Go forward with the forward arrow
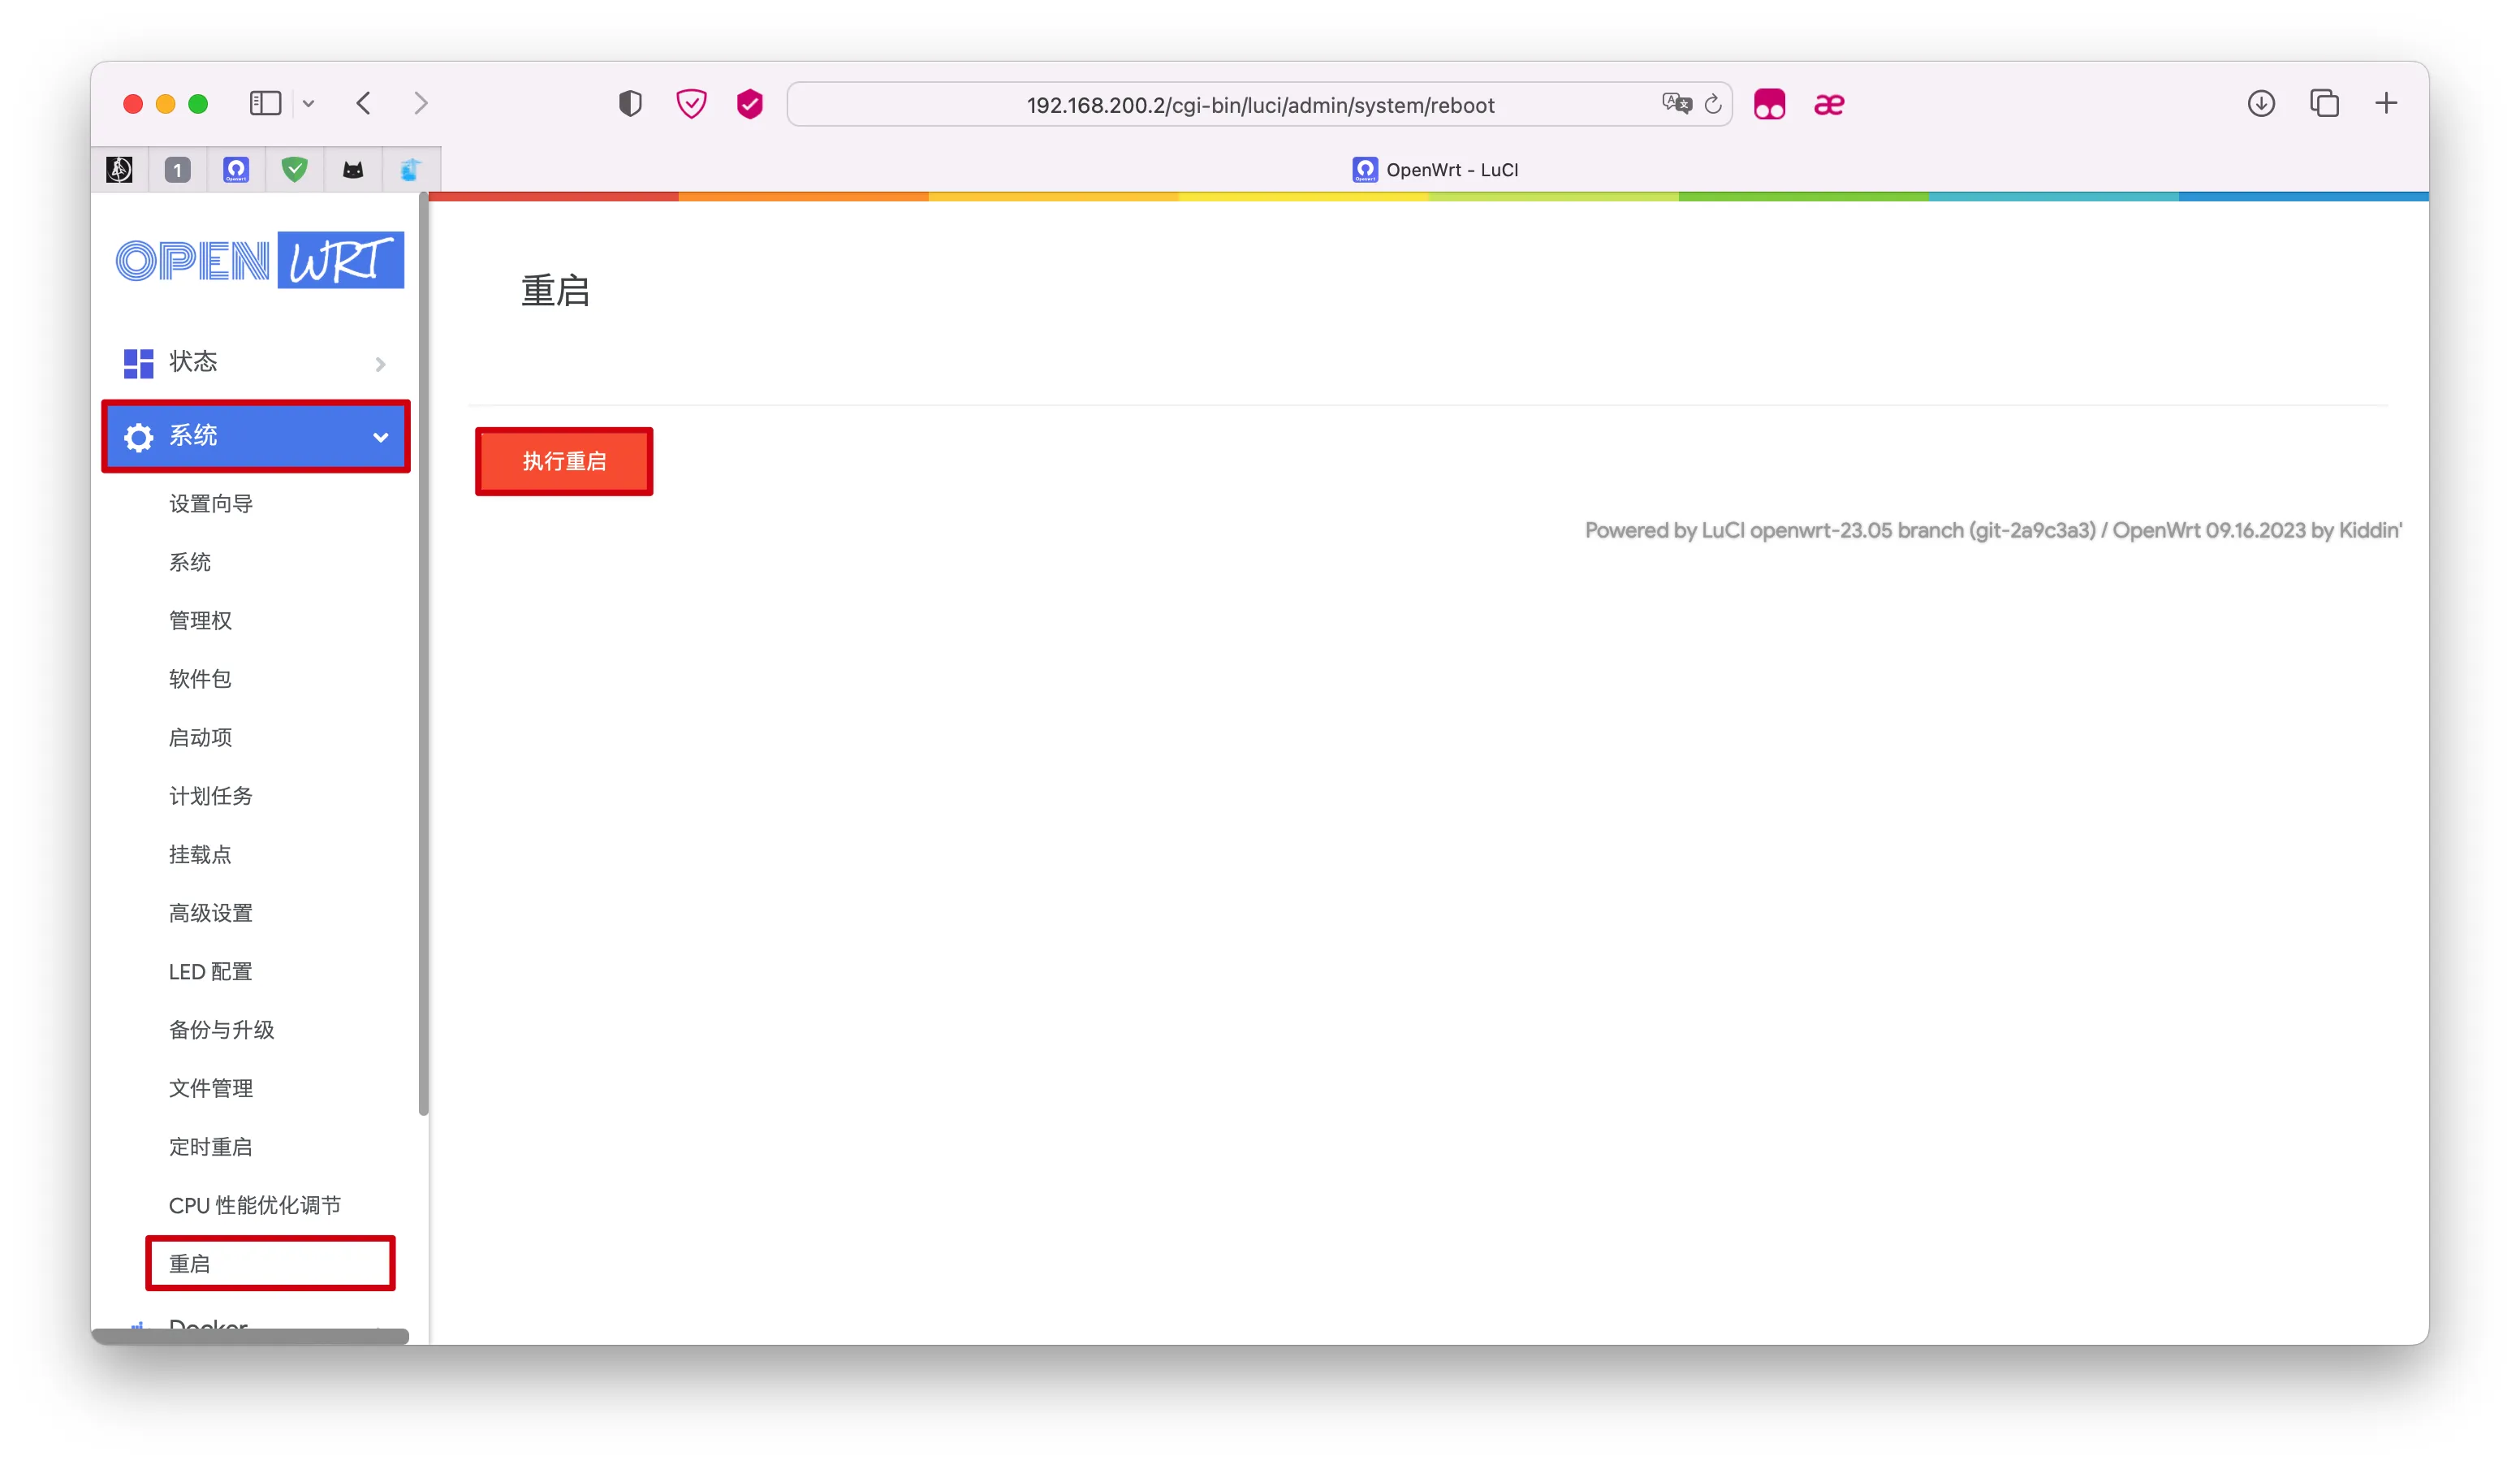Image resolution: width=2520 pixels, height=1465 pixels. pos(421,104)
